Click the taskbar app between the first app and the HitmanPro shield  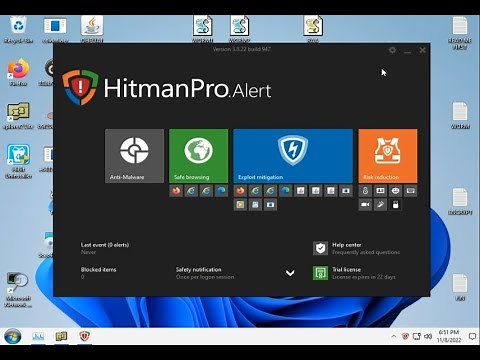coord(61,336)
